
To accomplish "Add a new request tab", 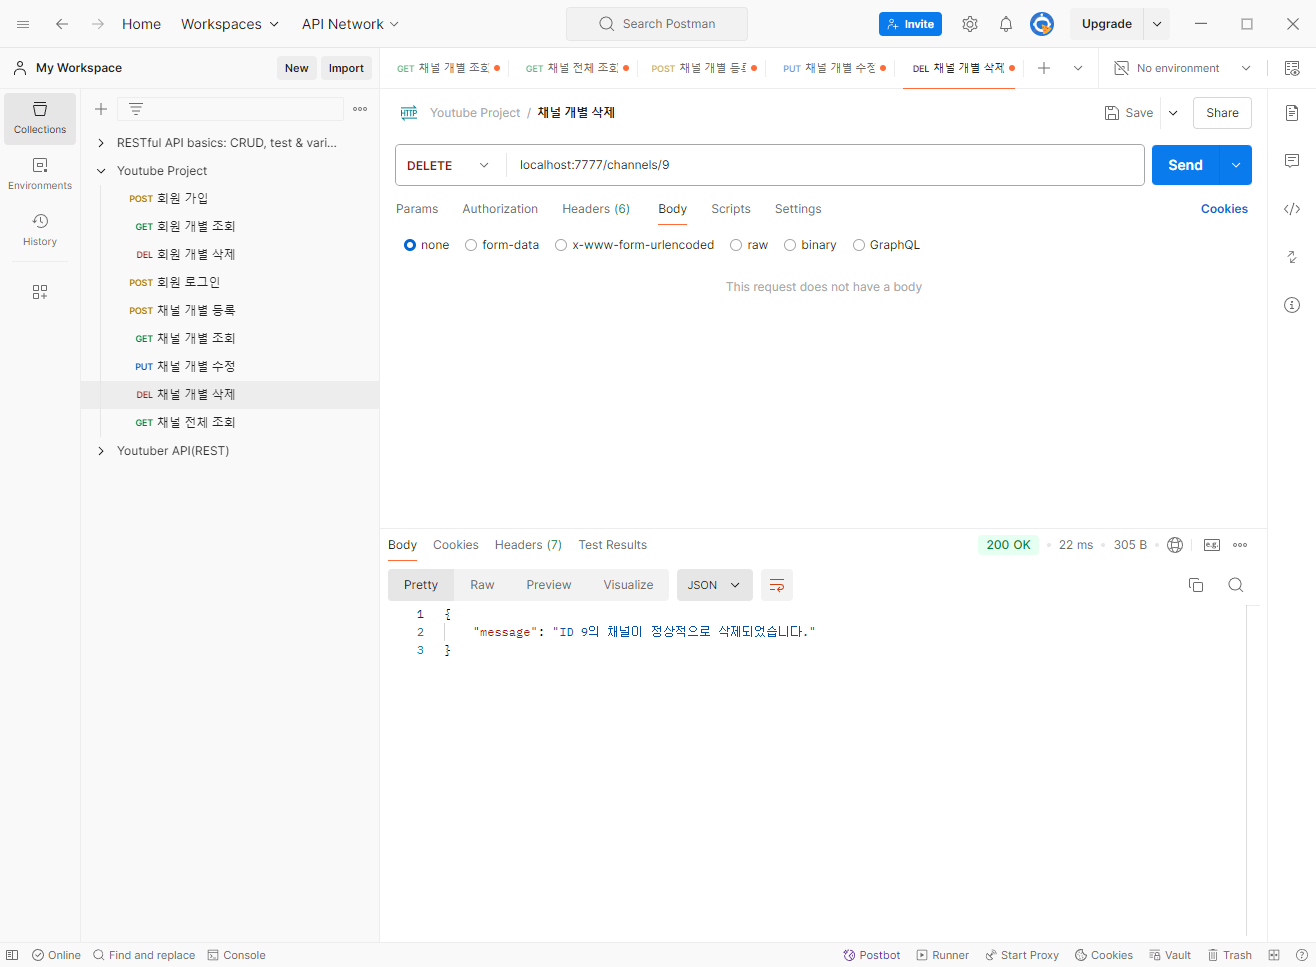I will pyautogui.click(x=1044, y=68).
